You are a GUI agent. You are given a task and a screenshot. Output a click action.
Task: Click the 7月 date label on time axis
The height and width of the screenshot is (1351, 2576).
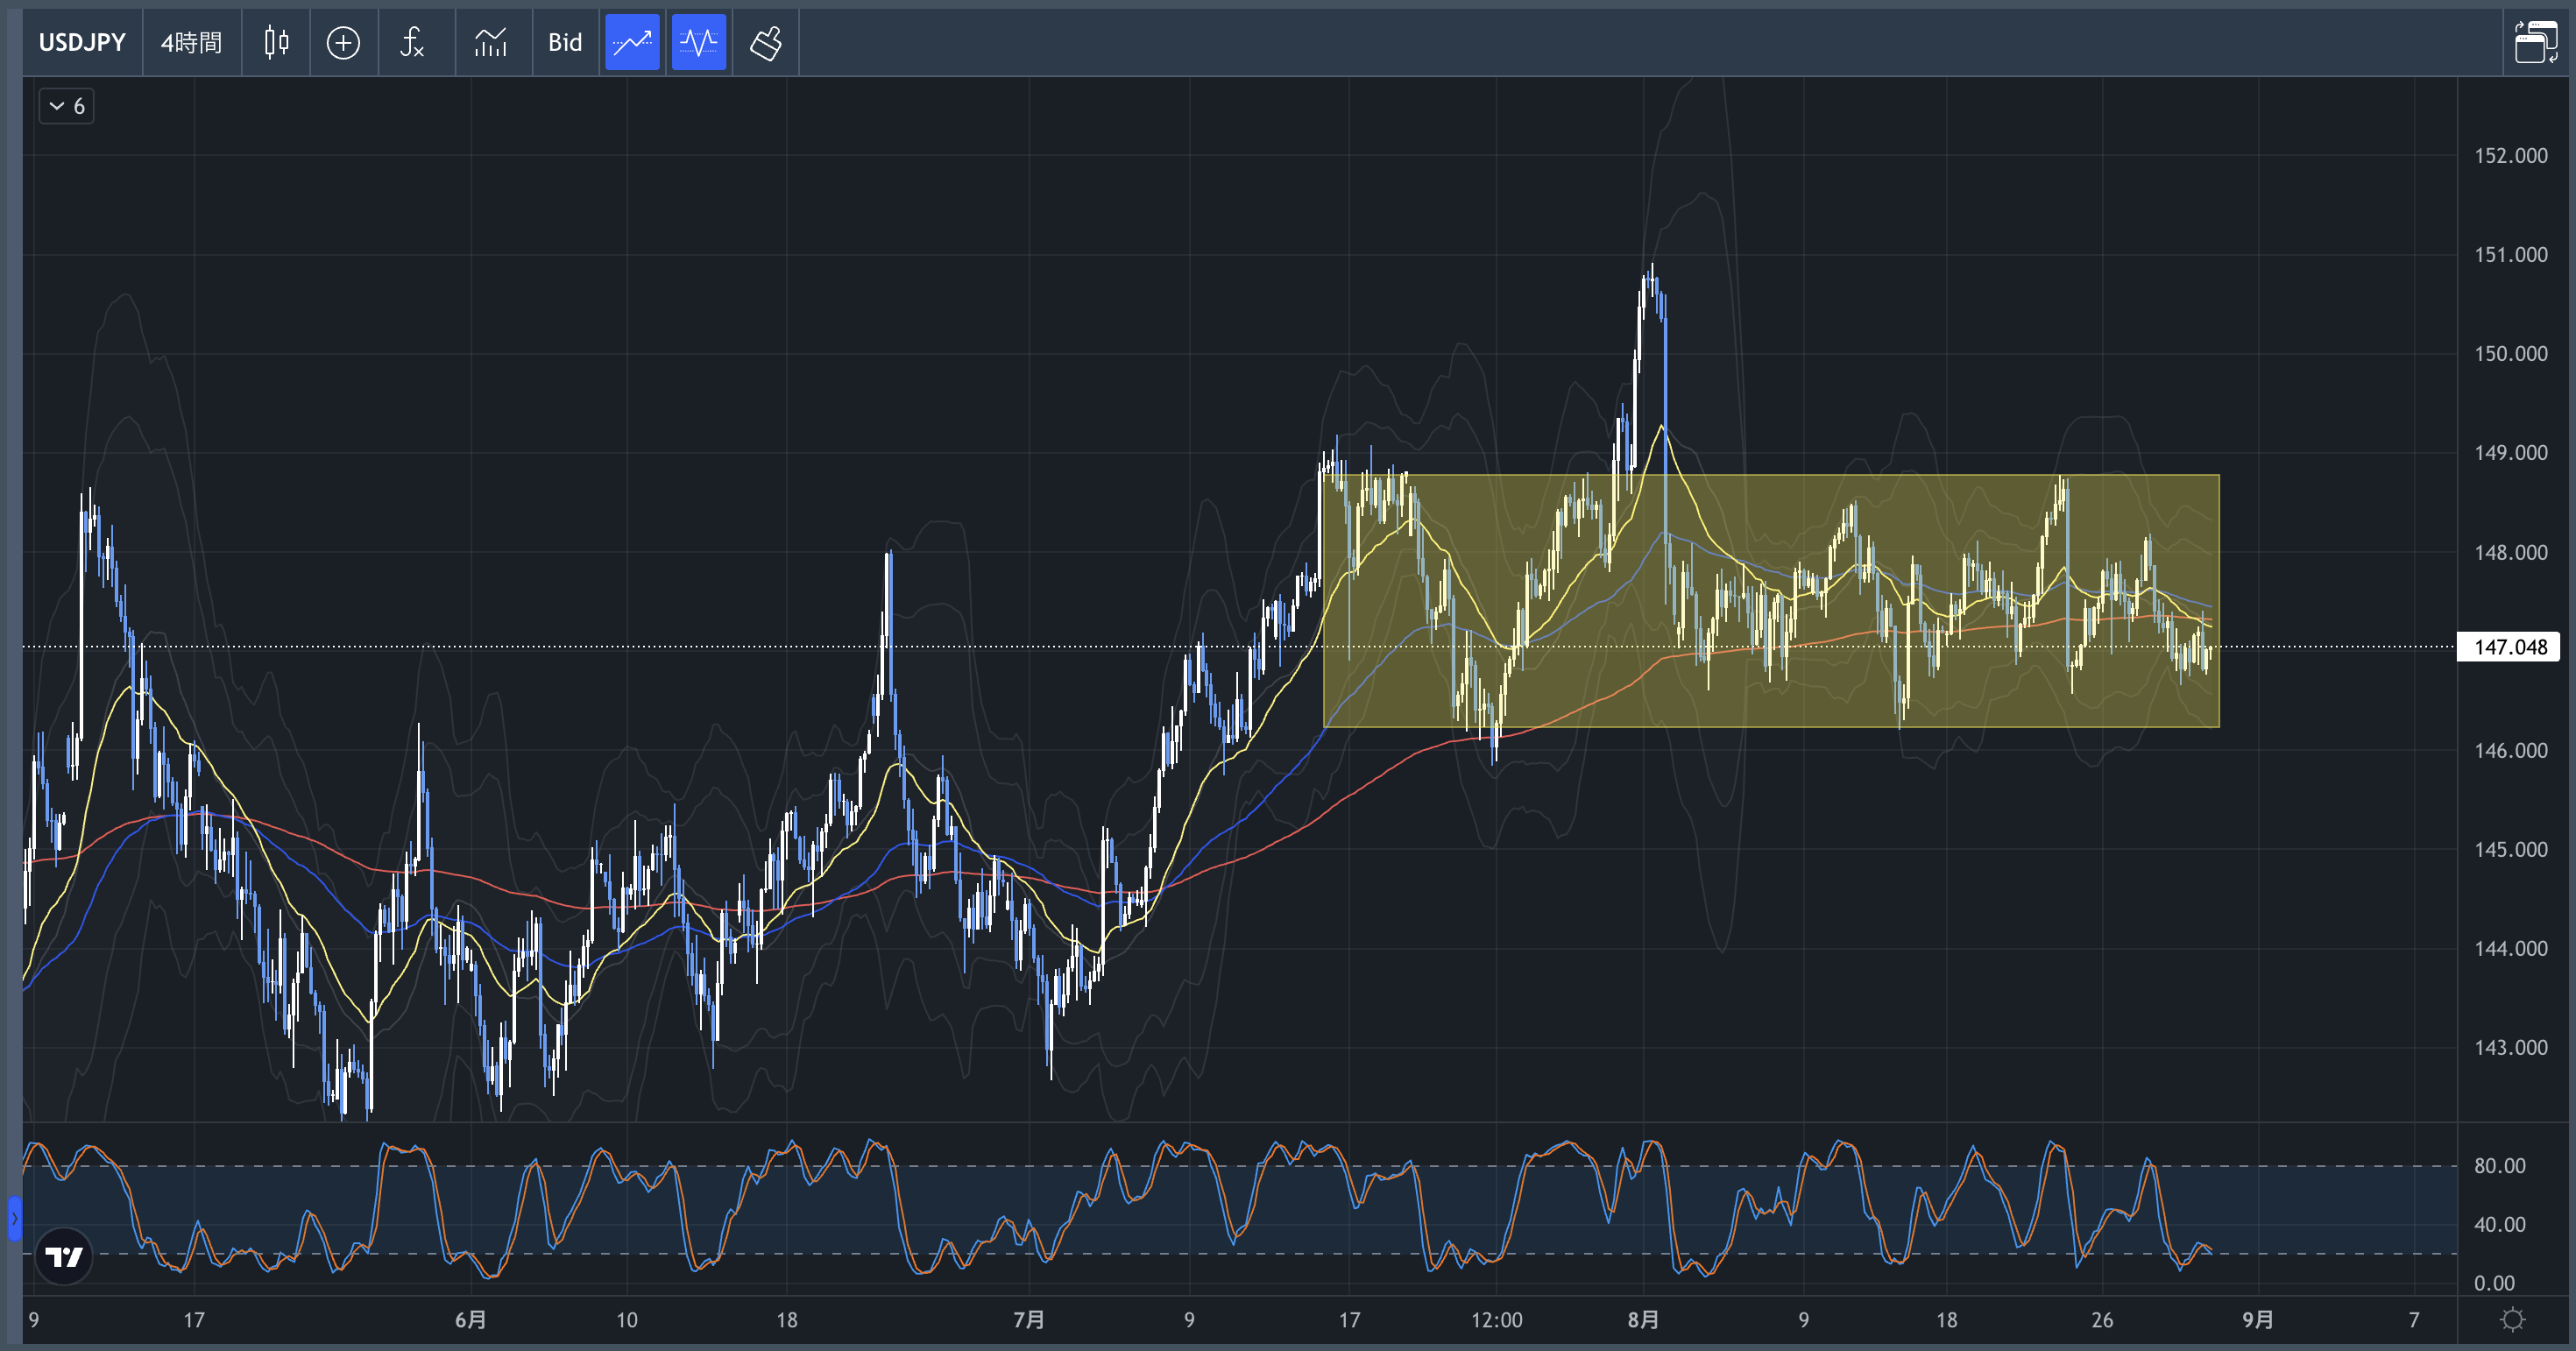click(x=1028, y=1320)
